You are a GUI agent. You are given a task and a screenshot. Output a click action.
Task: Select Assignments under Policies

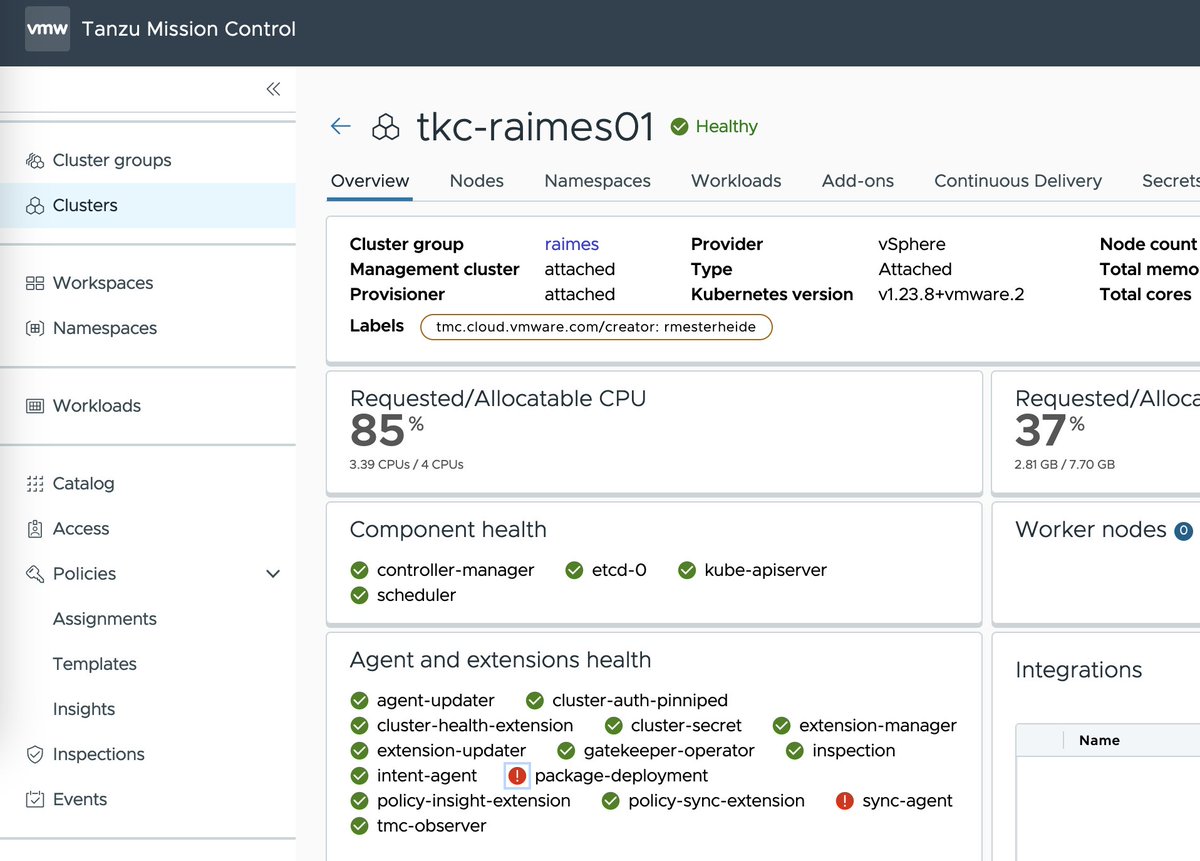(105, 619)
